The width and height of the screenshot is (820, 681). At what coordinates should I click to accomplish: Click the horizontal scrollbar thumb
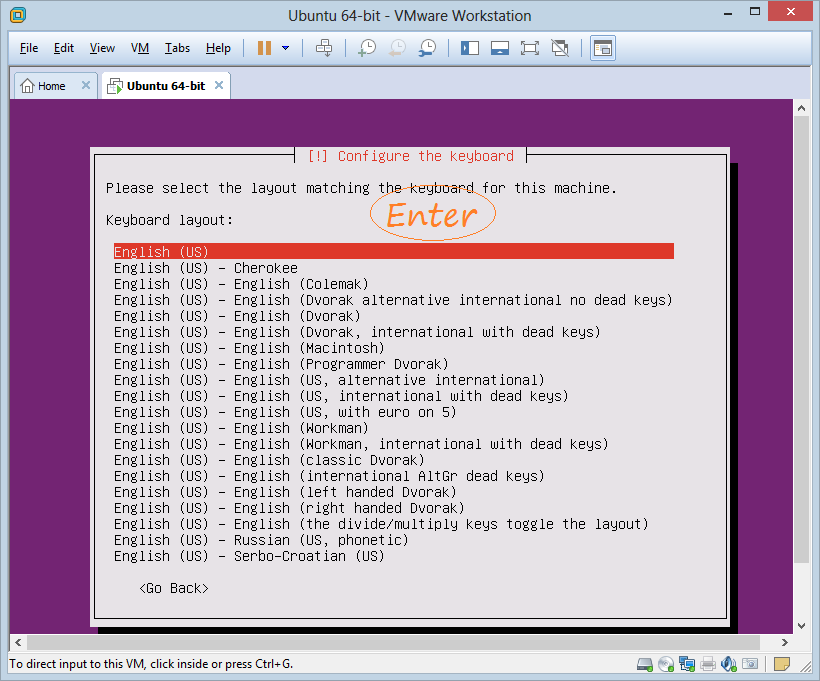(x=393, y=642)
